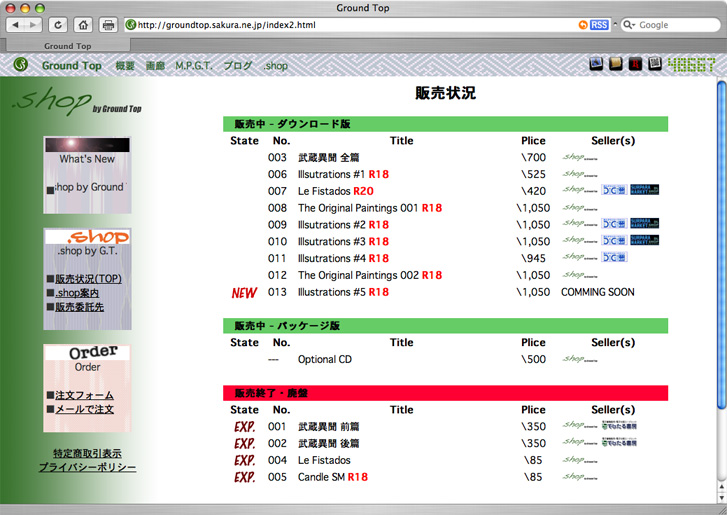Viewport: 727px width, 515px height.
Task: Open the Google search engine dropdown magnifier
Action: click(x=629, y=25)
